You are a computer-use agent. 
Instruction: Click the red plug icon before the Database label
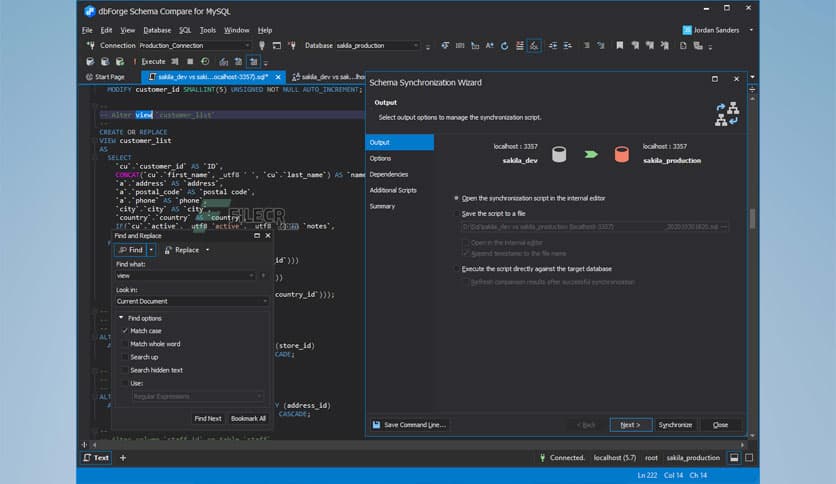point(292,45)
